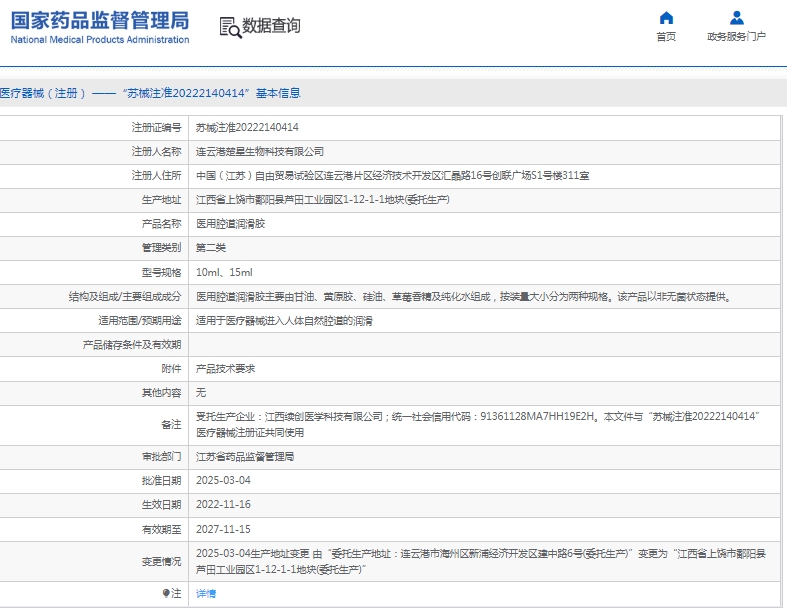Open the 政务服务门户 person icon
Screen dimensions: 787x616
click(736, 18)
